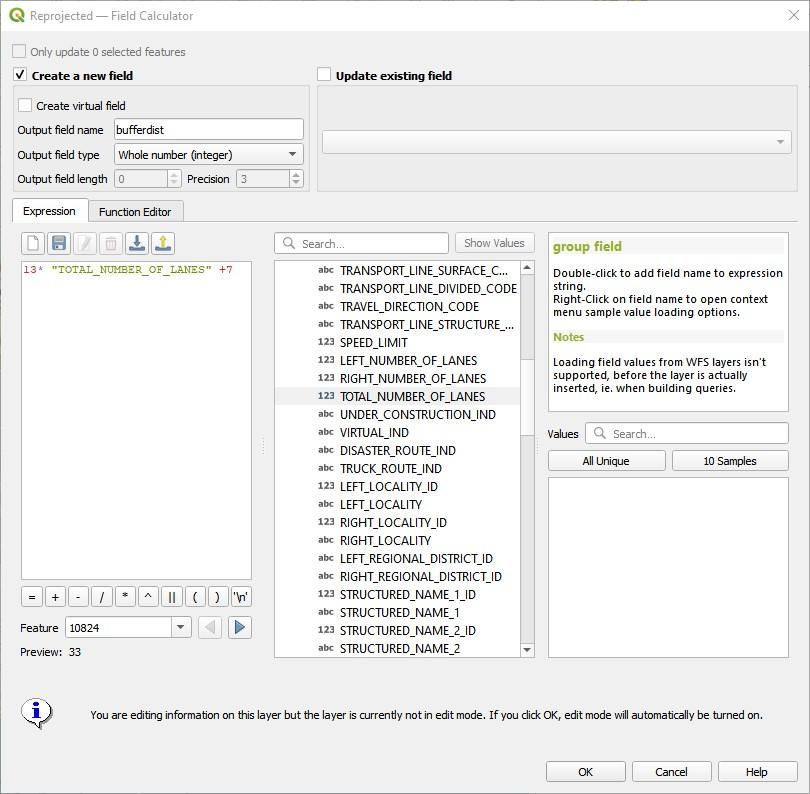Load All Unique values
This screenshot has width=810, height=794.
click(606, 461)
